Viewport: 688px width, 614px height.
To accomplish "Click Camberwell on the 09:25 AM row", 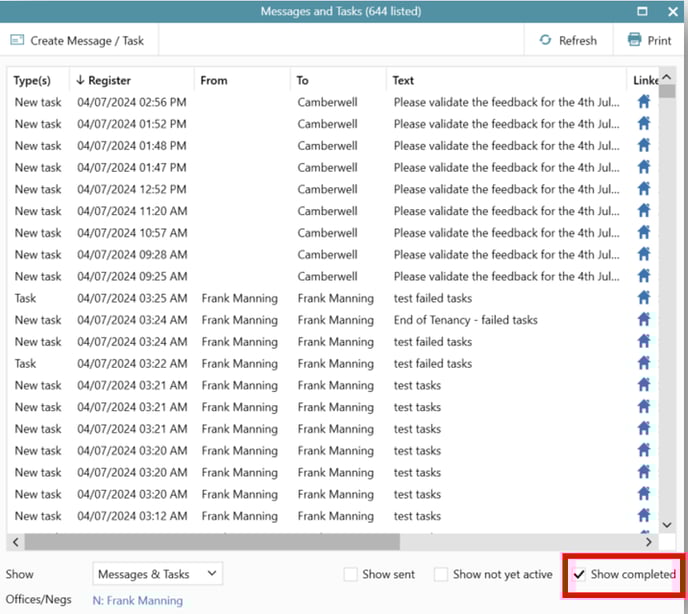I will pyautogui.click(x=327, y=276).
